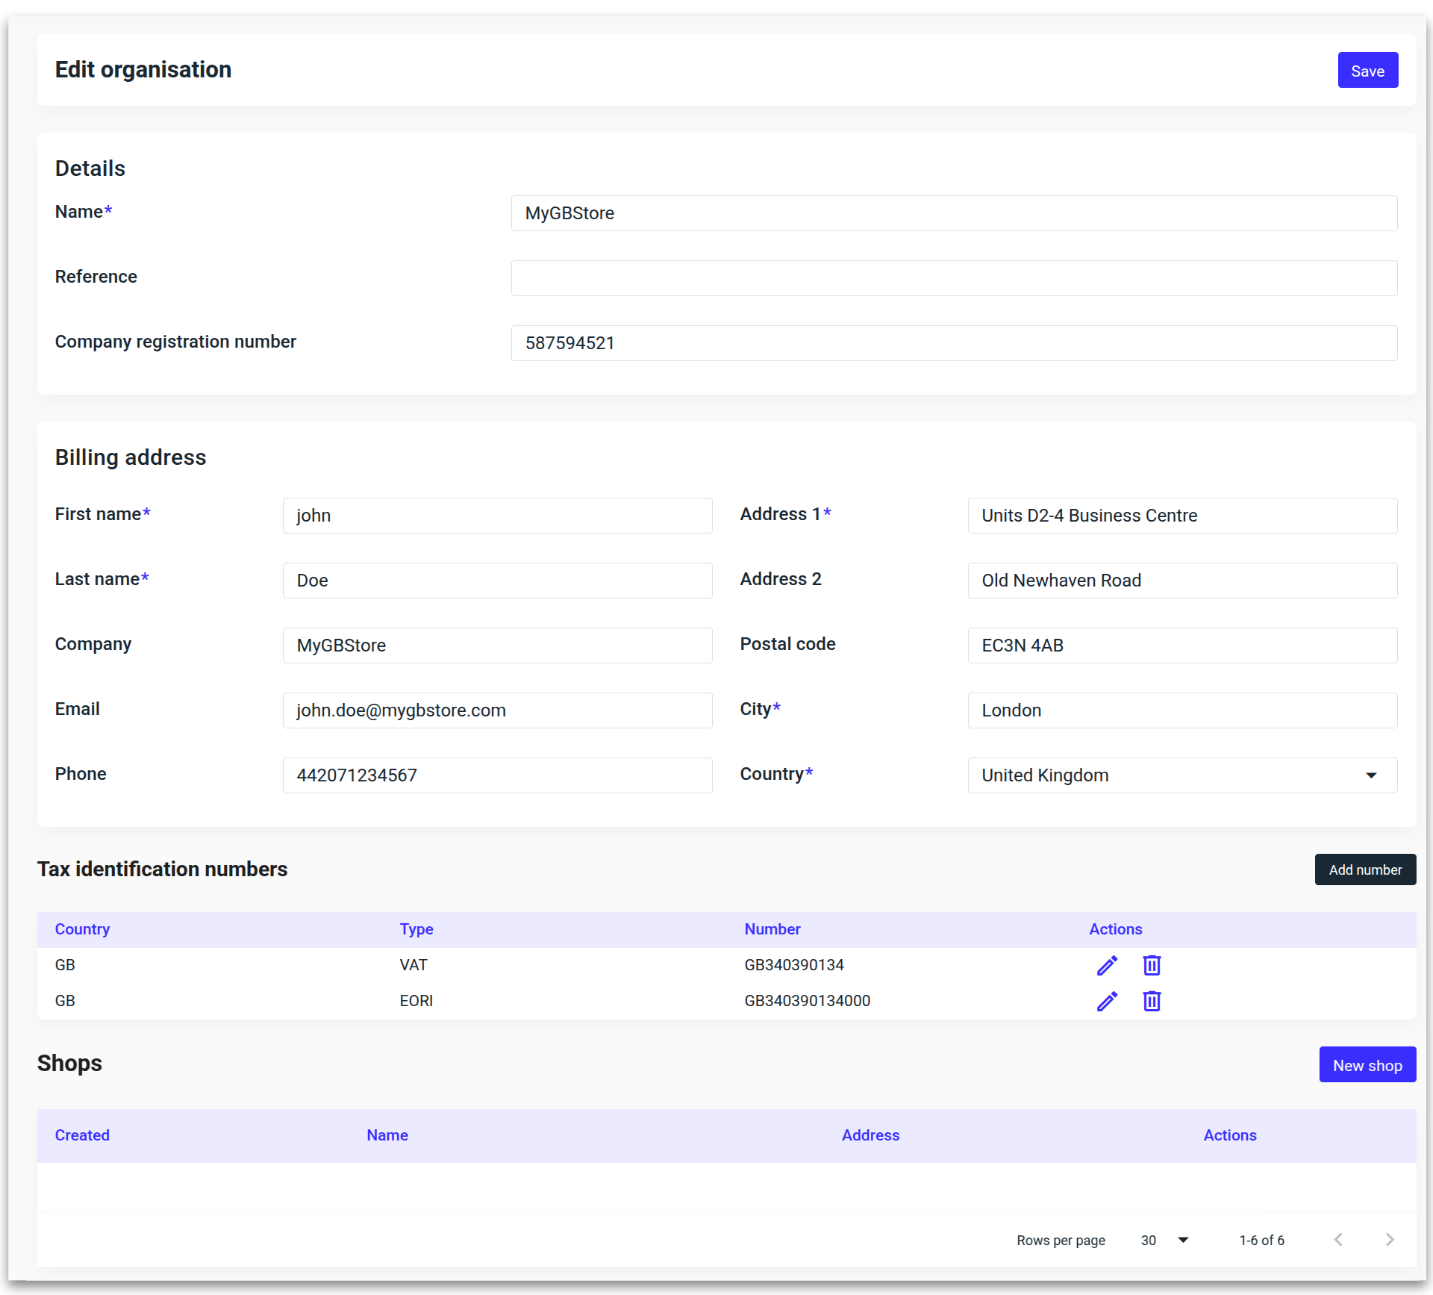This screenshot has height=1295, width=1433.
Task: Edit the GB VAT tax number
Action: click(x=1106, y=965)
